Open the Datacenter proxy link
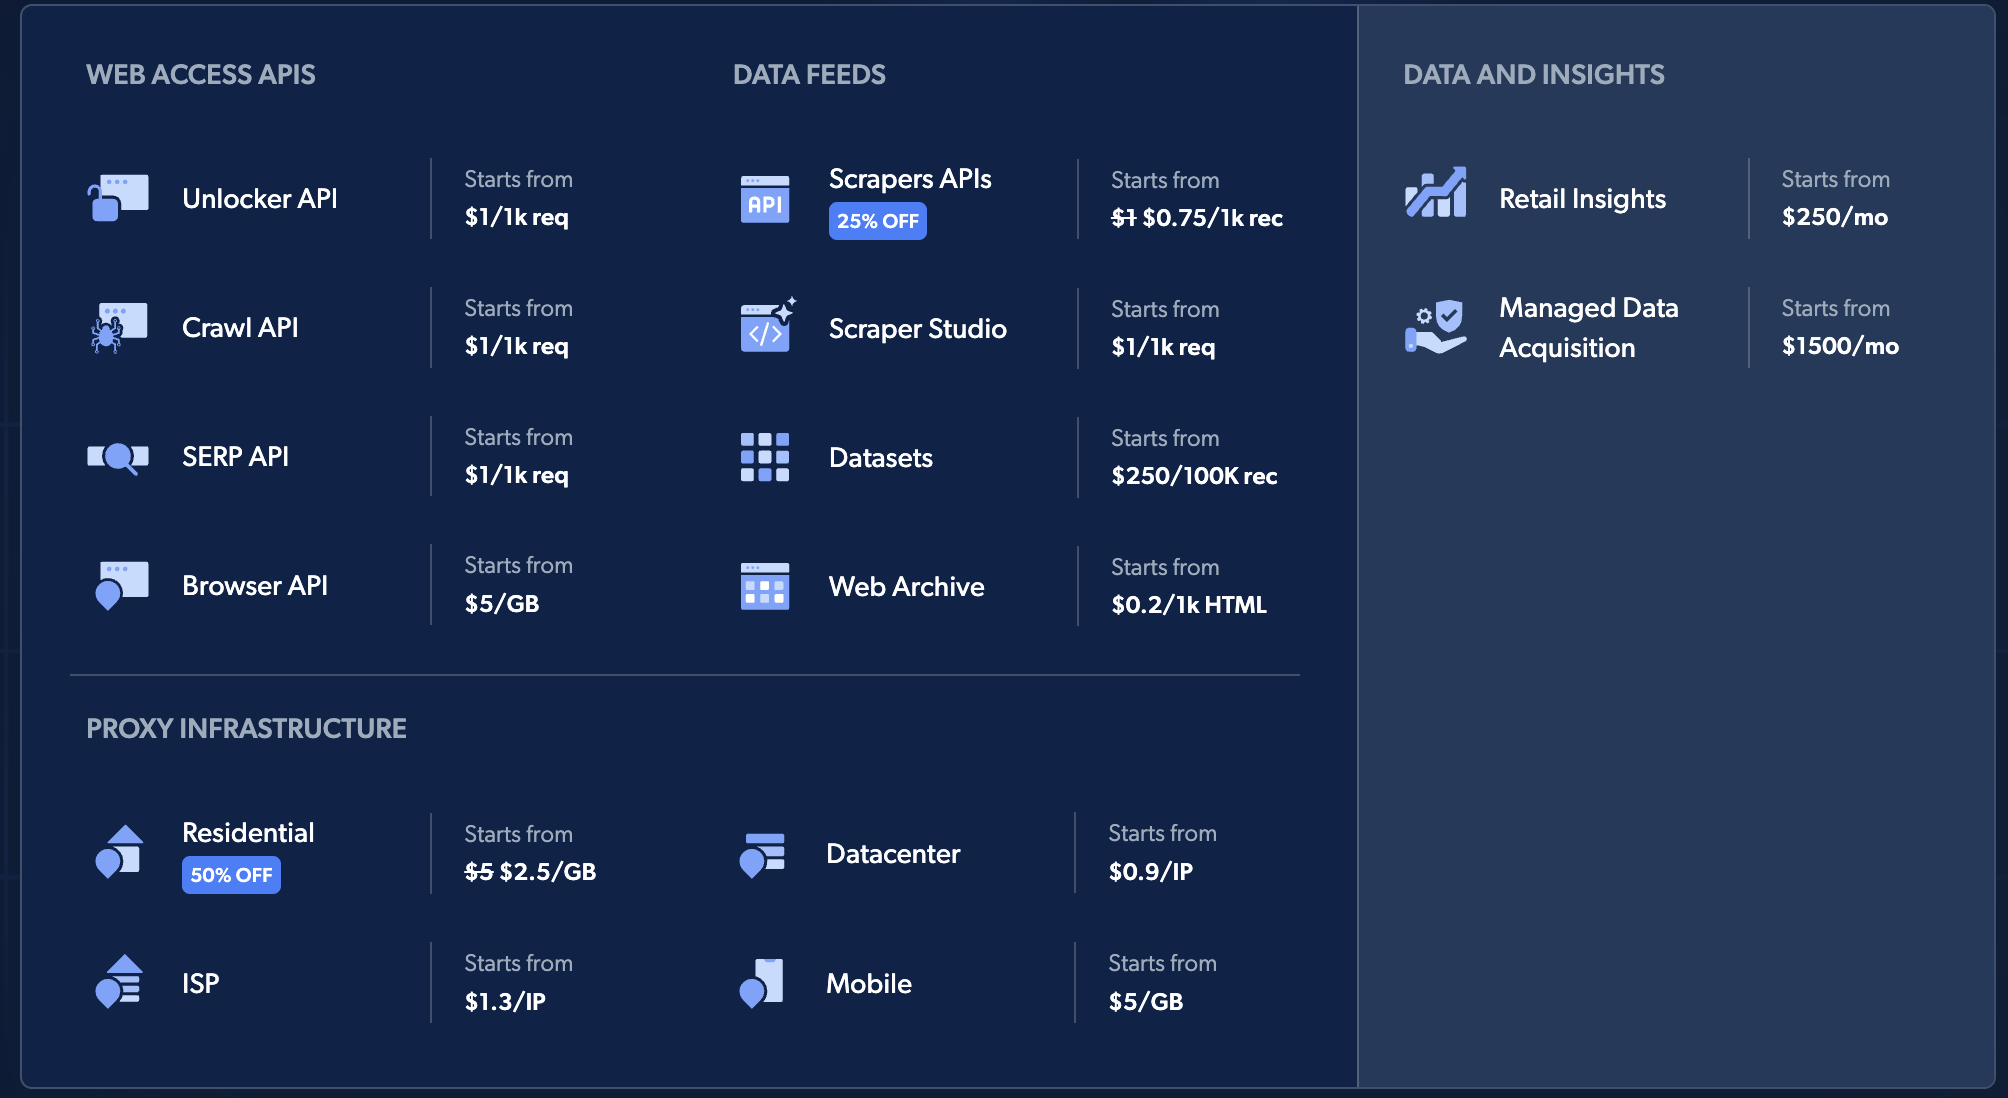This screenshot has height=1098, width=2008. 893,854
